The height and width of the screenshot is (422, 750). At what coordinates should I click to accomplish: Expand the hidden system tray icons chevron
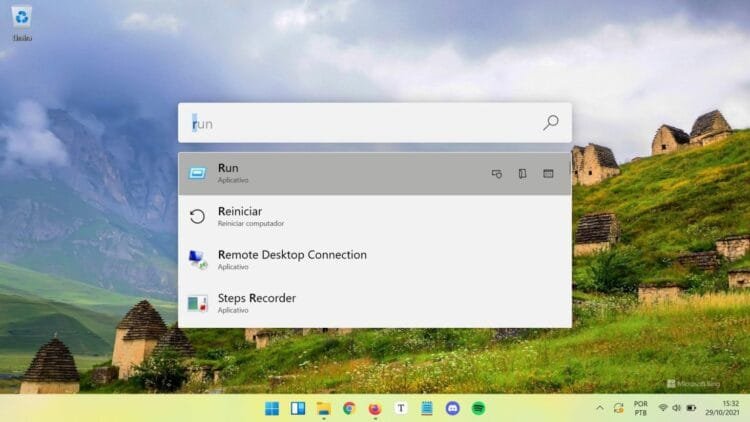pyautogui.click(x=600, y=408)
